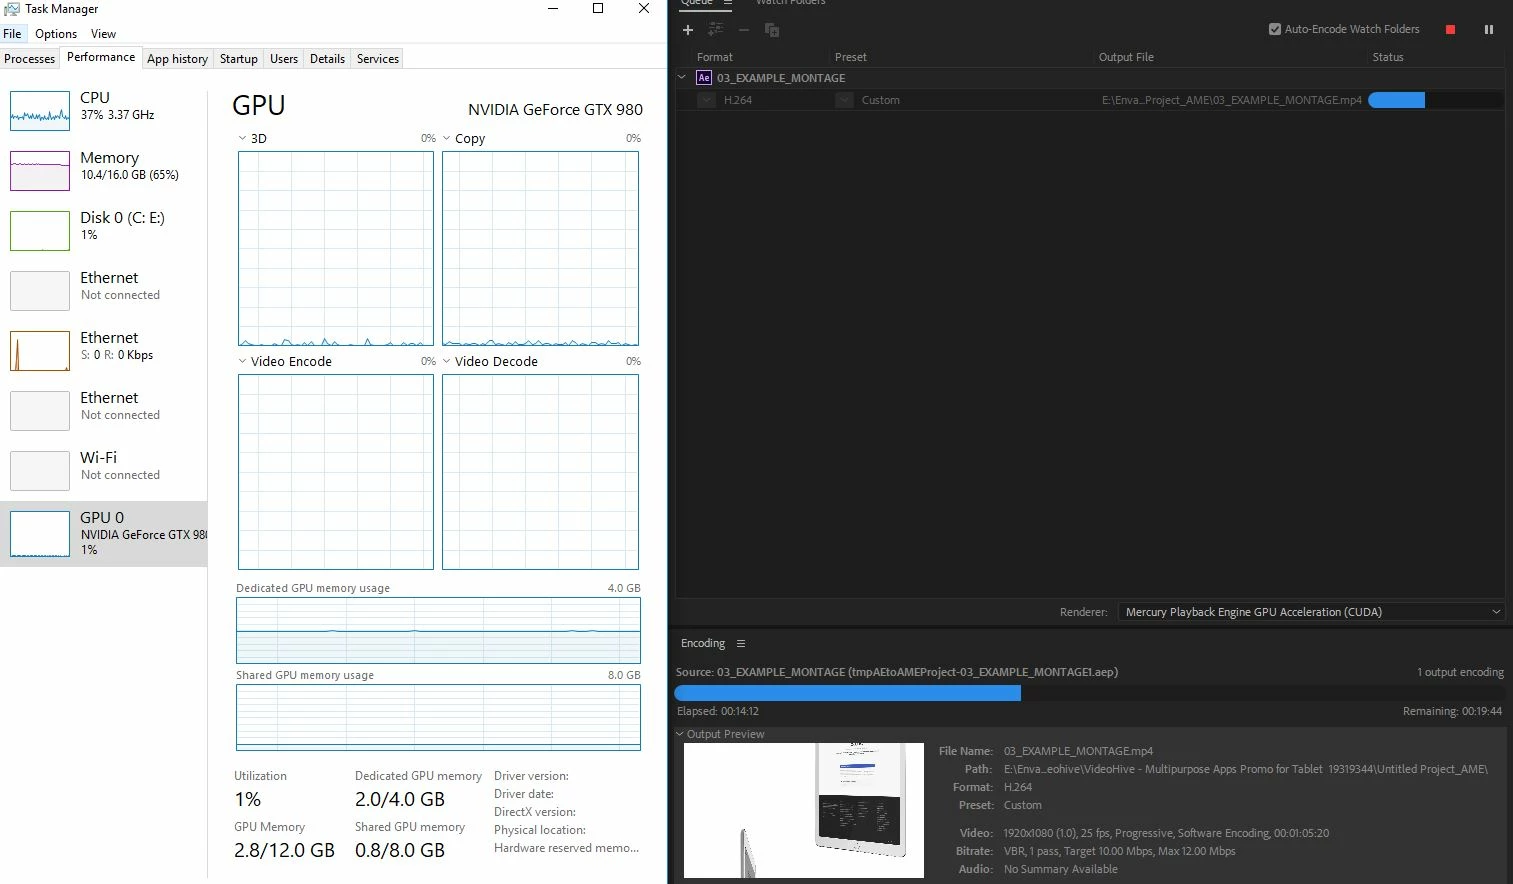
Task: Click the H.264 format link in the queue
Action: [738, 100]
